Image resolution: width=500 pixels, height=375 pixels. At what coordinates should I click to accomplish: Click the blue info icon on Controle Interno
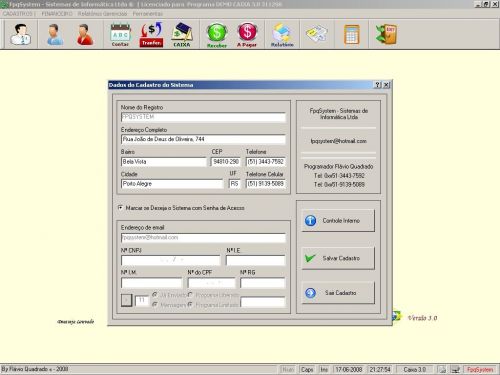310,220
